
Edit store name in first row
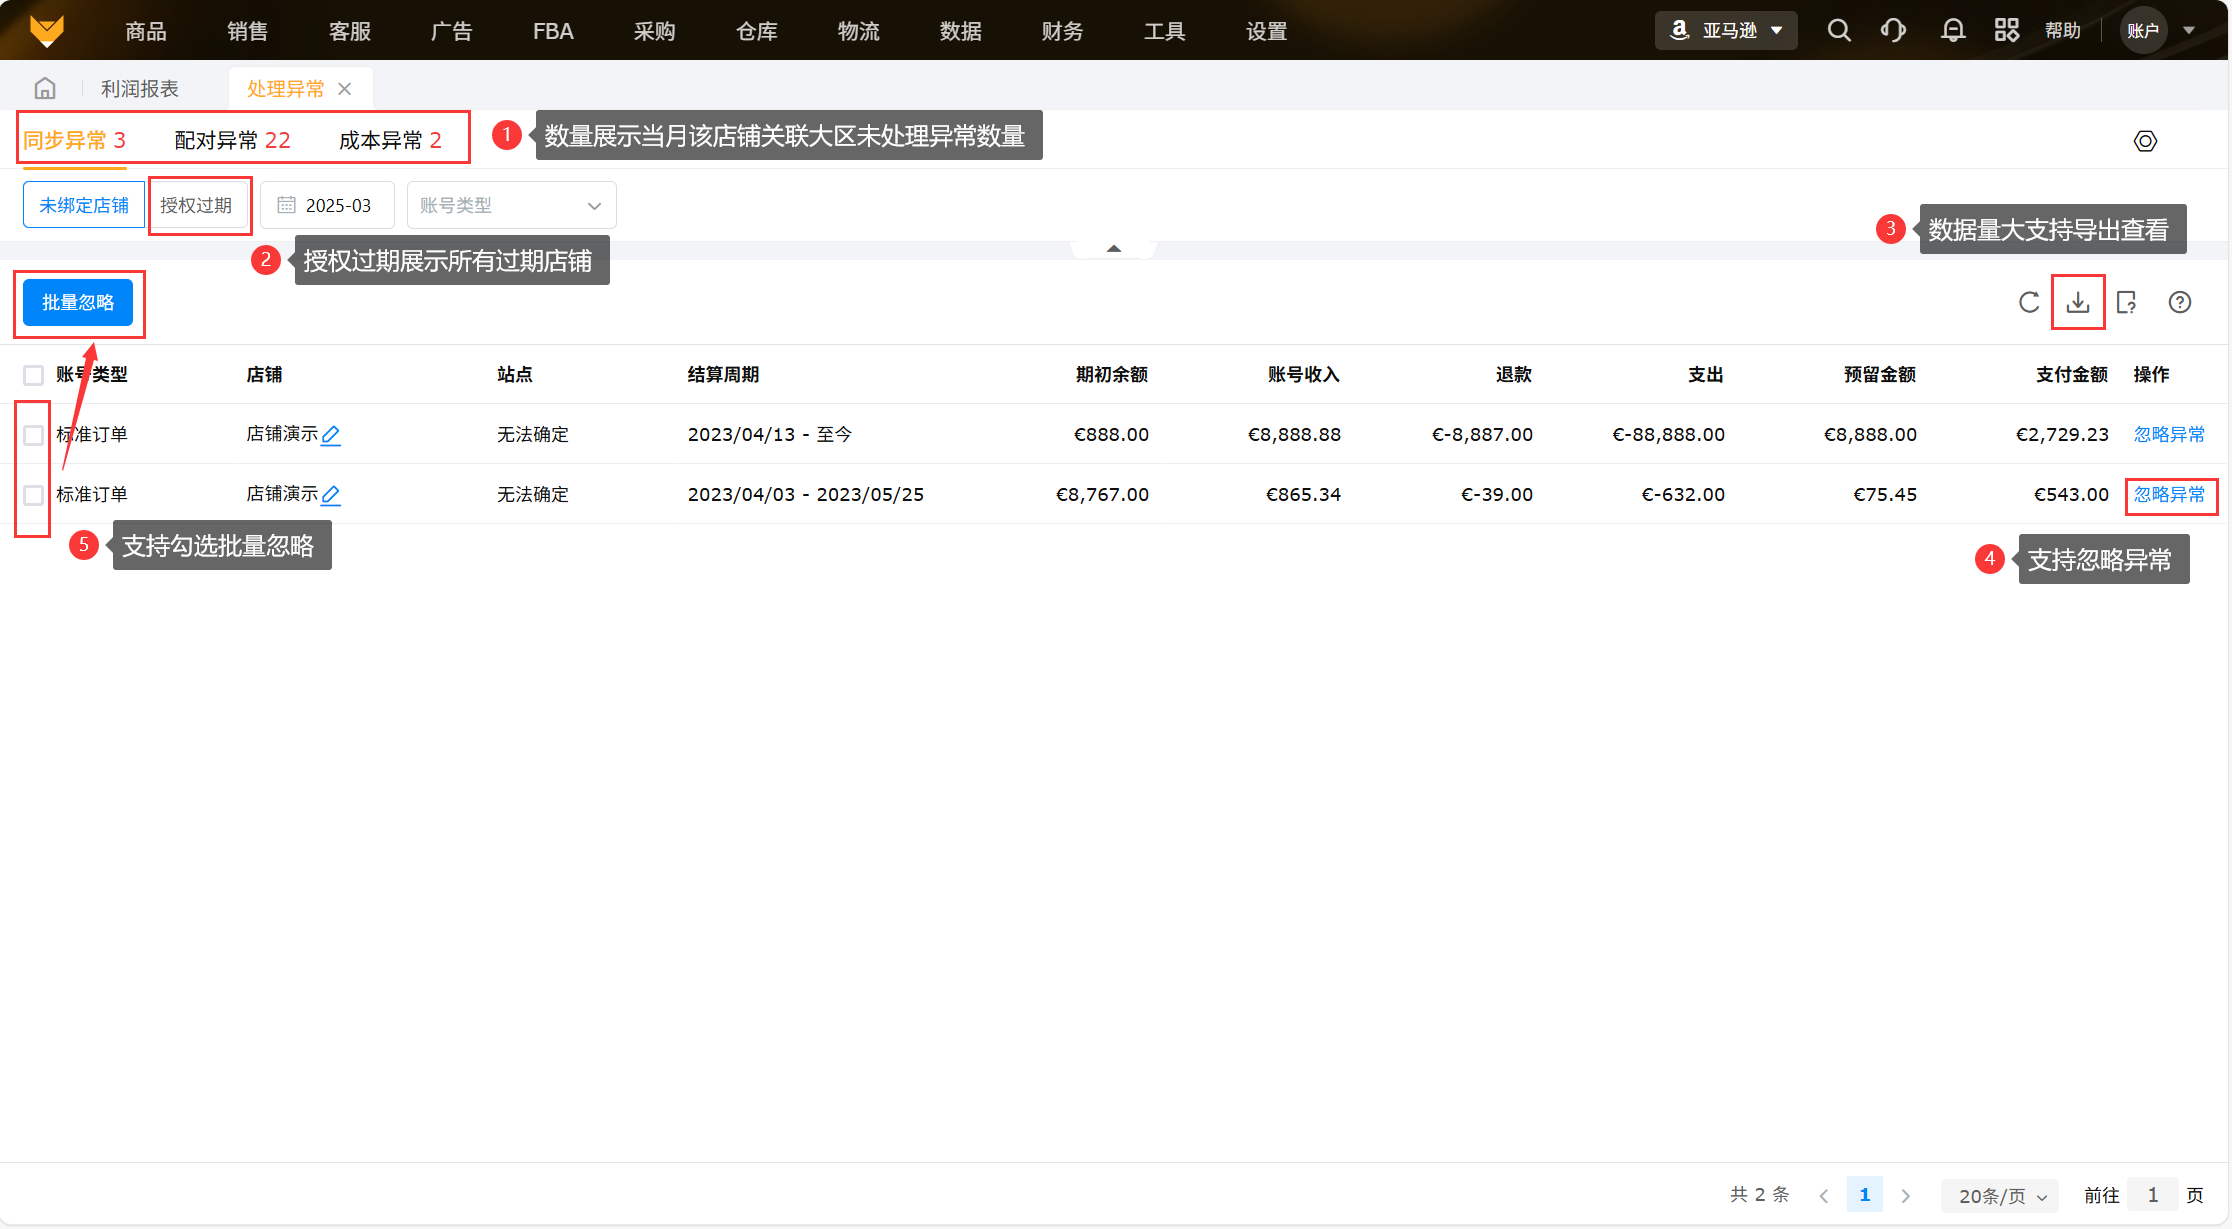tap(331, 435)
